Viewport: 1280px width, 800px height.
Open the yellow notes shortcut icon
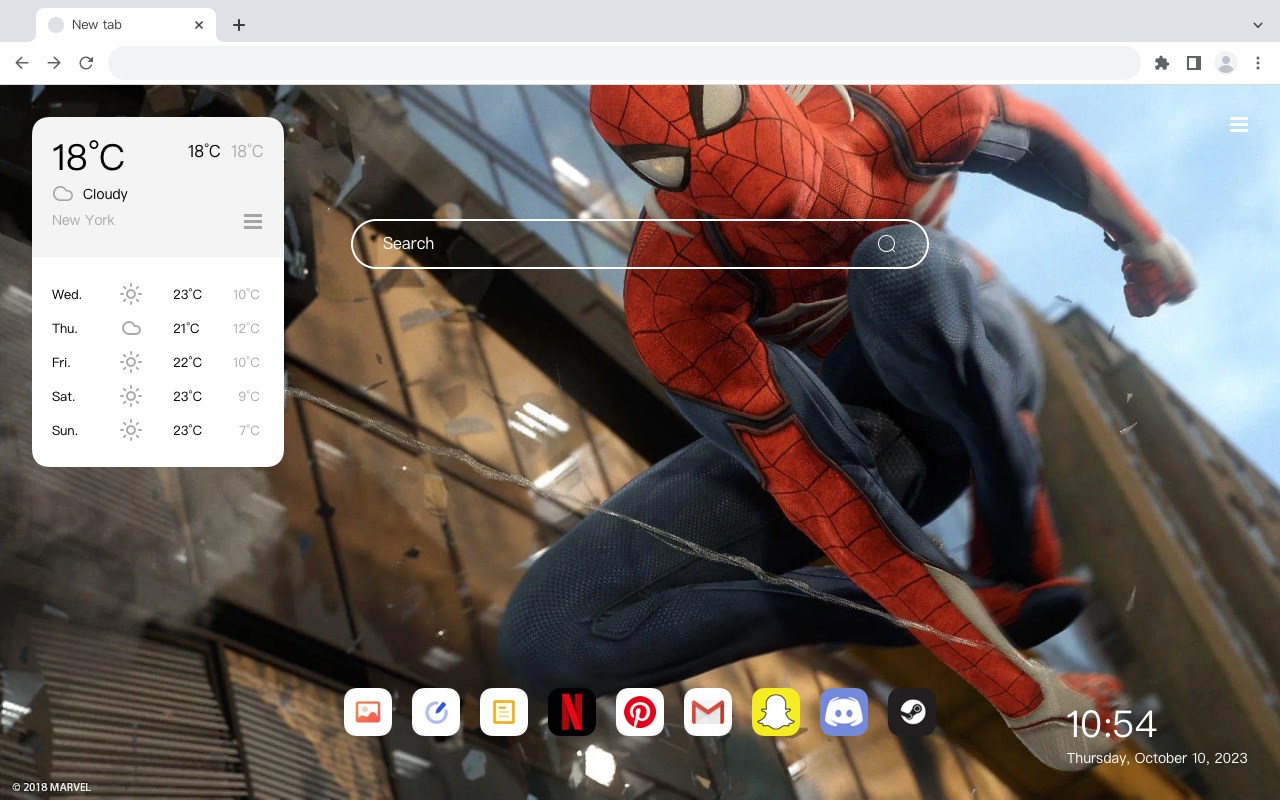pos(504,712)
